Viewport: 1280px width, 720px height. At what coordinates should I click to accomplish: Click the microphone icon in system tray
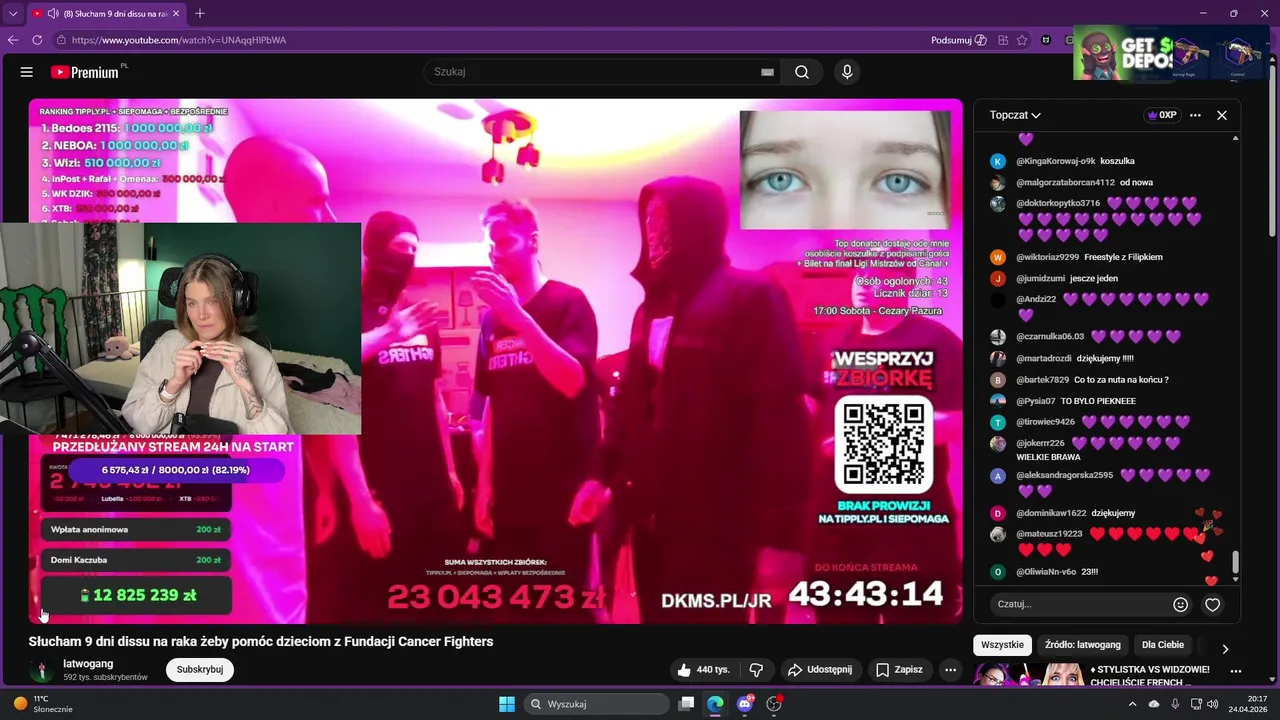(1175, 704)
